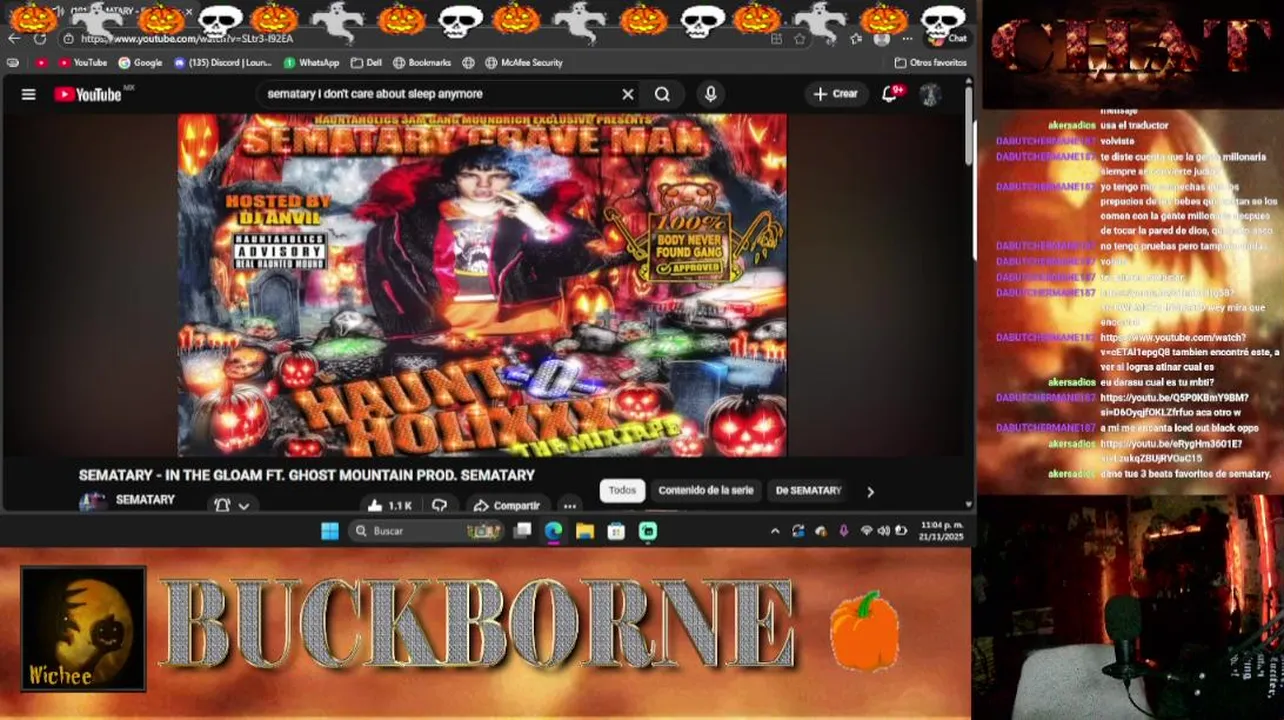Click chat message 'dame tus 3 beats favoritos'

coord(1185,474)
